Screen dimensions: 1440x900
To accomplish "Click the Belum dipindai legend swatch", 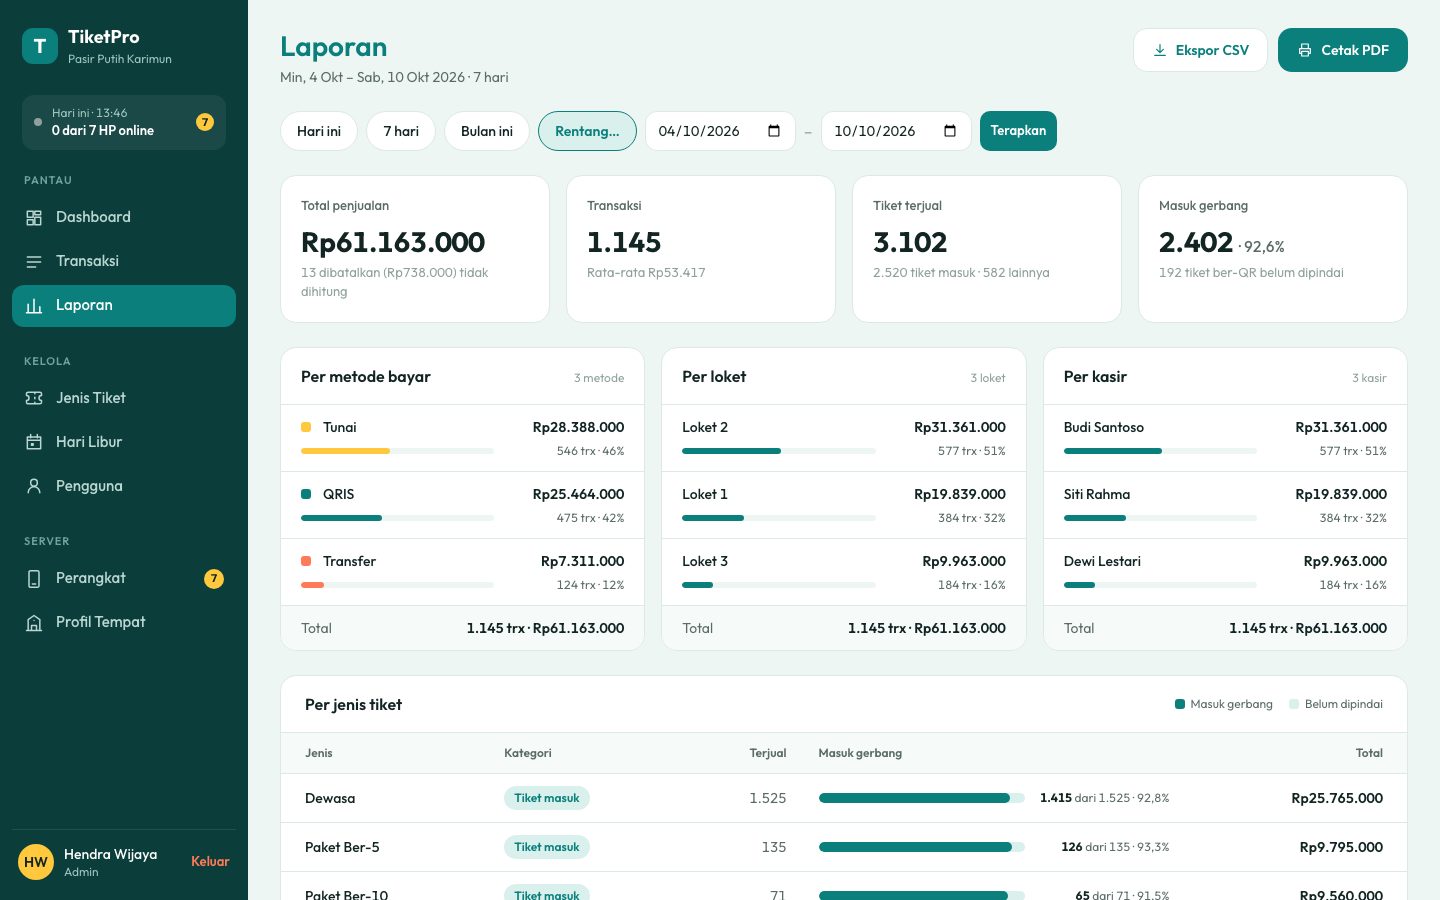I will click(1295, 704).
